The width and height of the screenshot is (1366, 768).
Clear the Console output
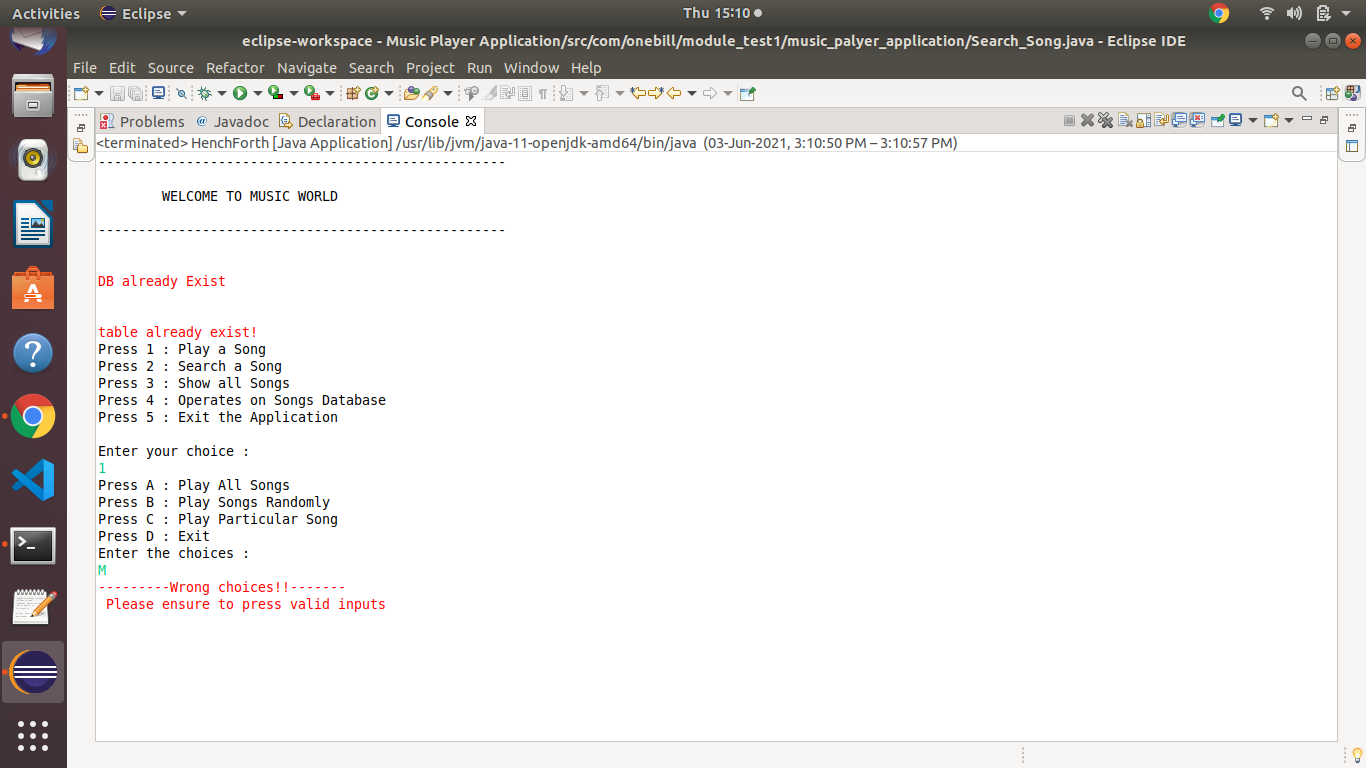point(1123,121)
